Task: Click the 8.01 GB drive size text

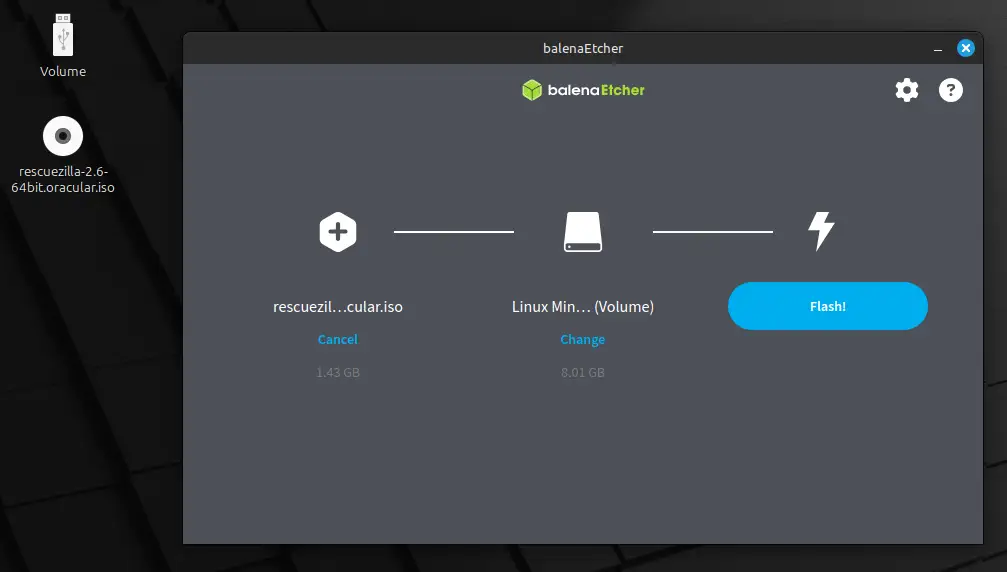Action: [x=582, y=372]
